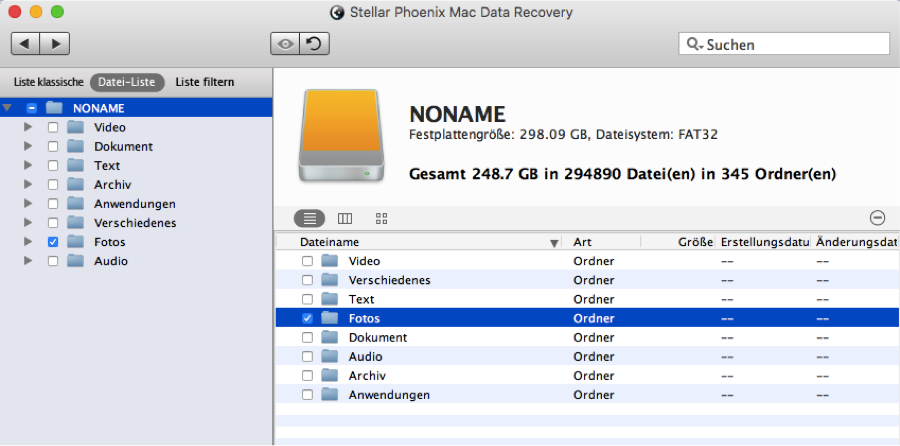Sort by Erstellungsdatum column header
The image size is (900, 446).
click(x=765, y=243)
